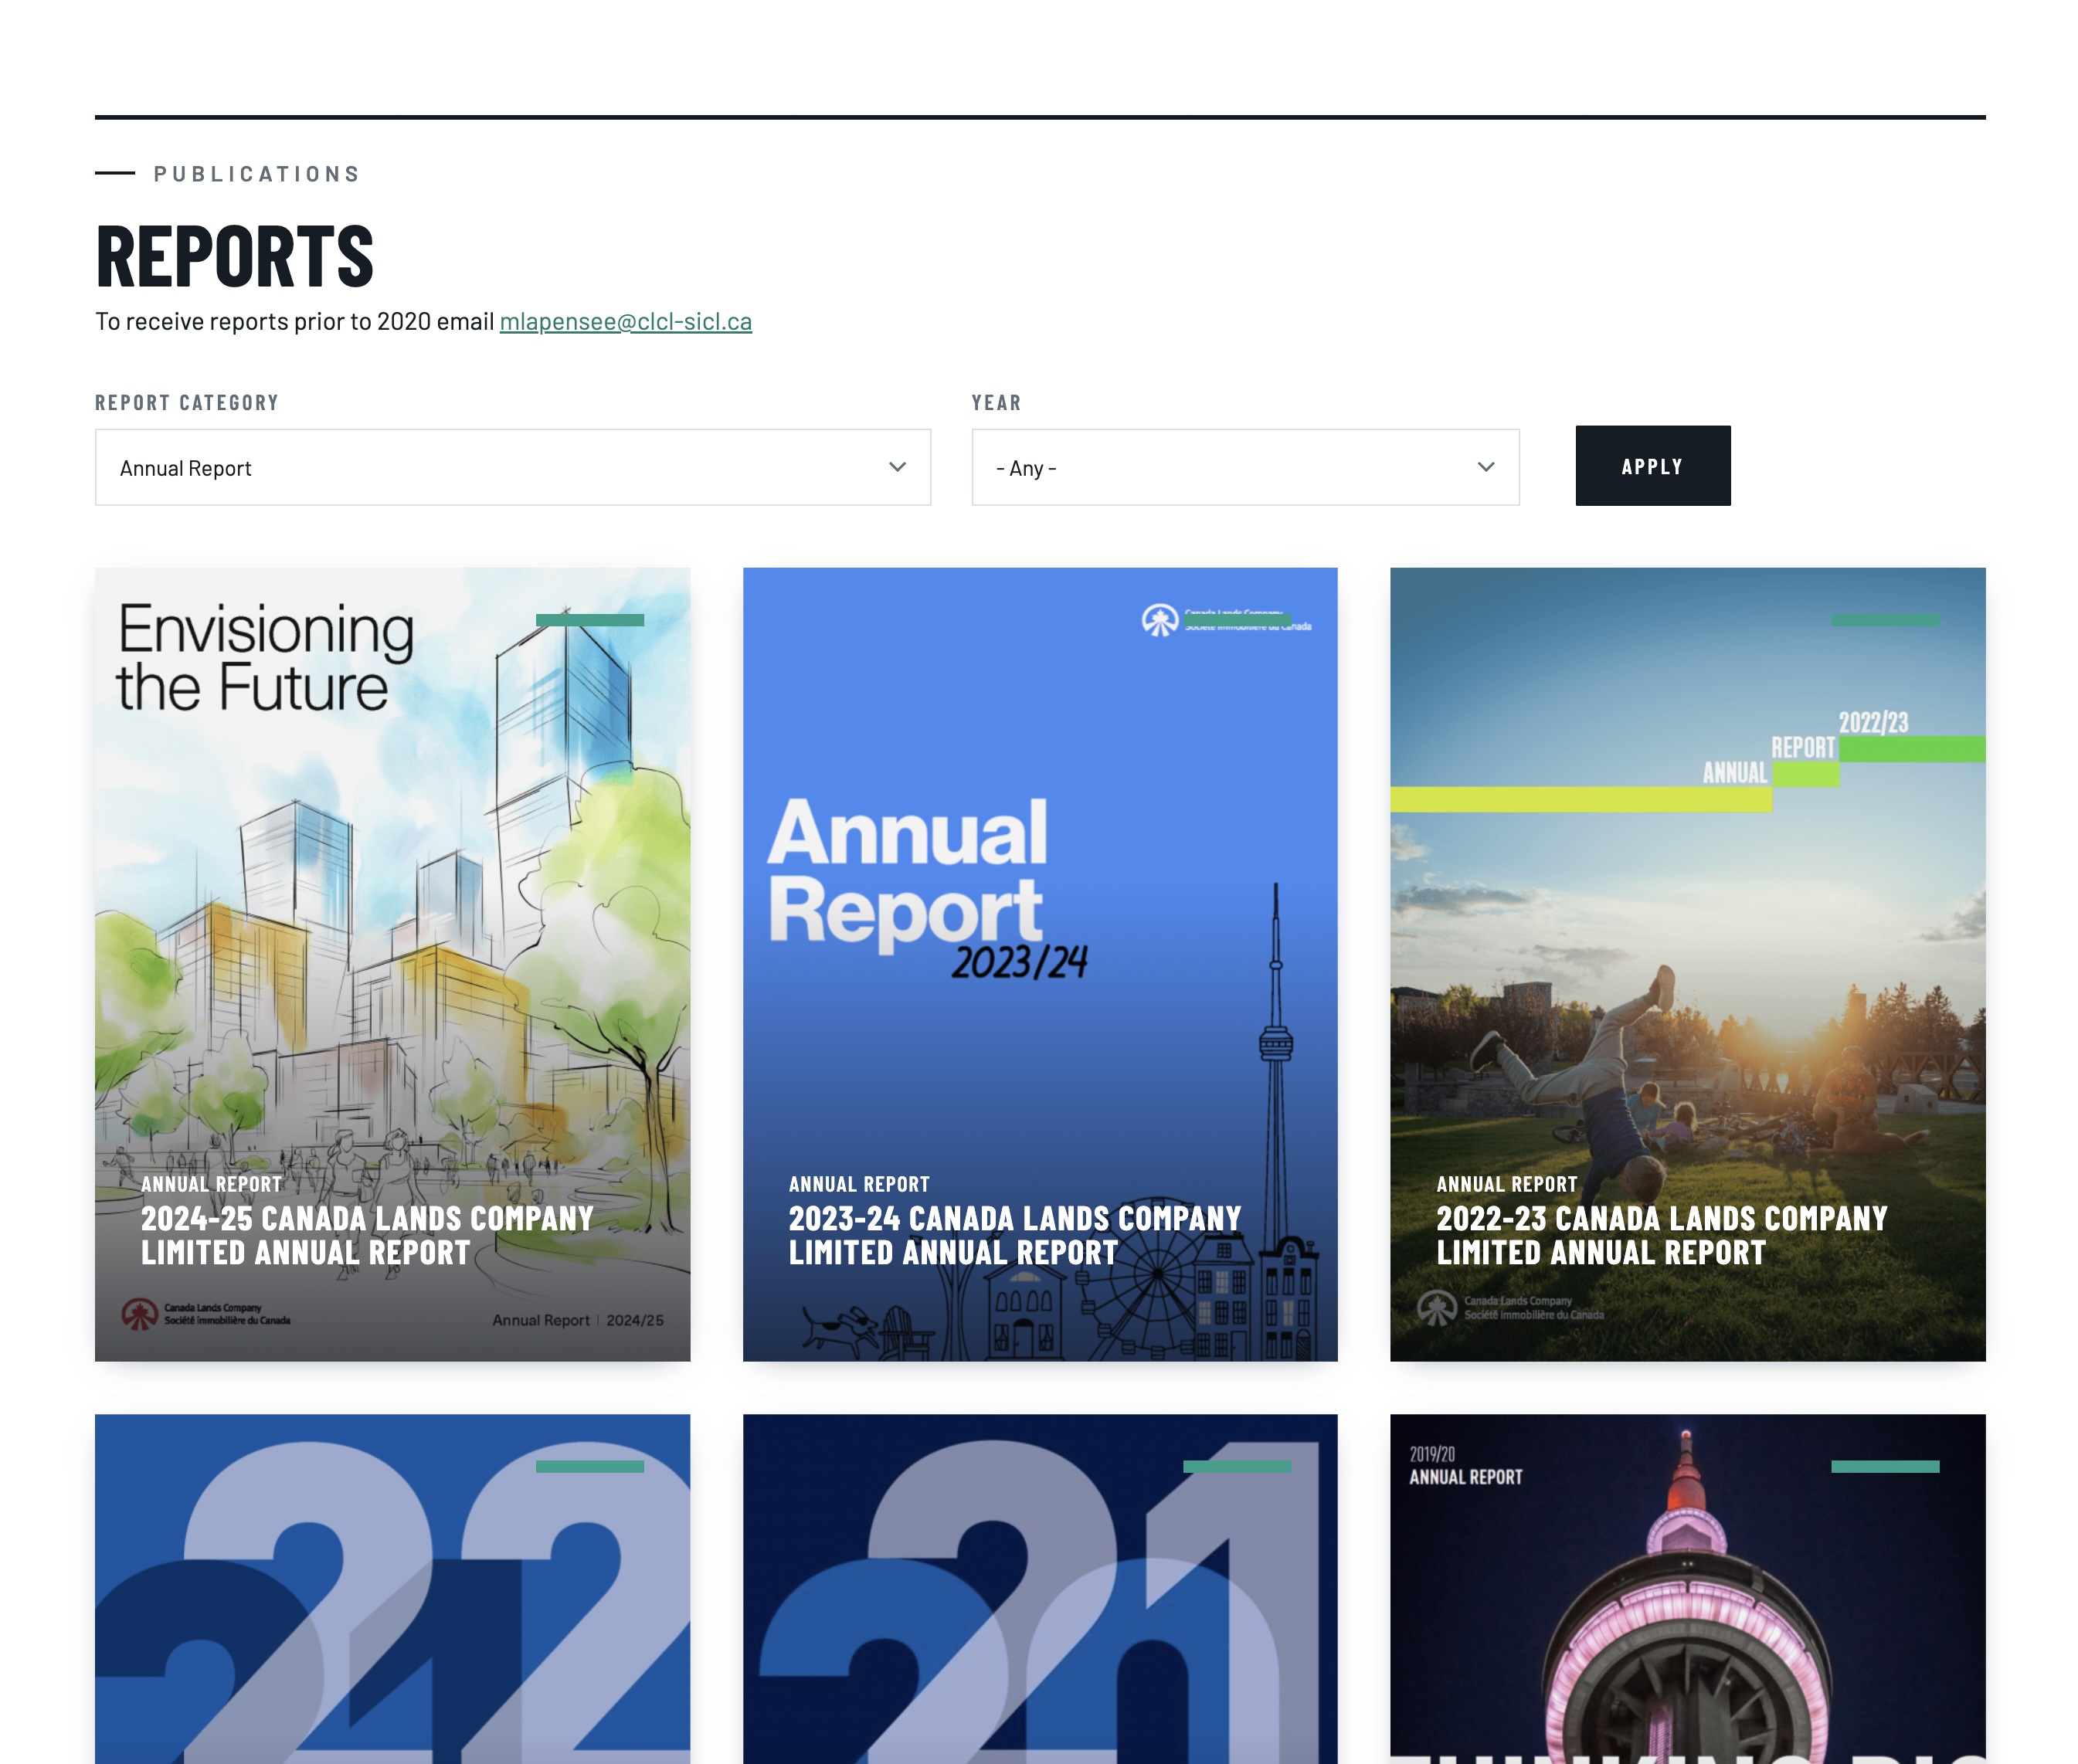Open the 2024-25 Envisioning the Future report cover
Image resolution: width=2078 pixels, height=1764 pixels.
392,964
